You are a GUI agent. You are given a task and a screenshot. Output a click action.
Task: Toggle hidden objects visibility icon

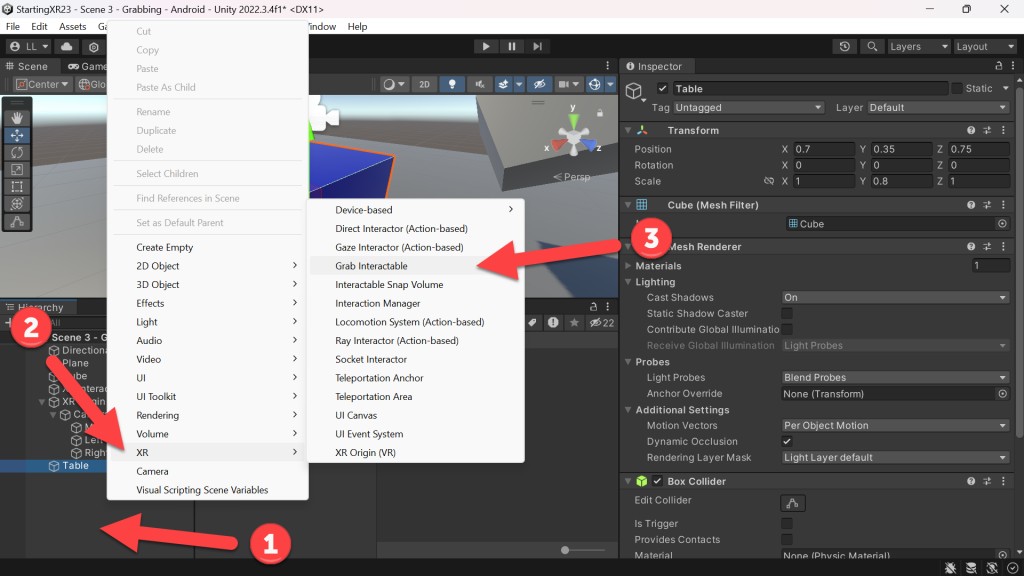pyautogui.click(x=539, y=84)
